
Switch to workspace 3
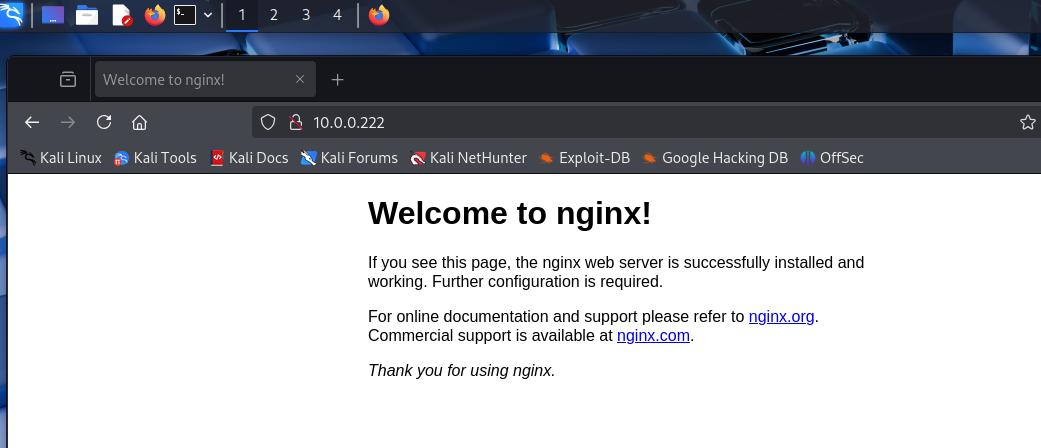click(x=305, y=15)
